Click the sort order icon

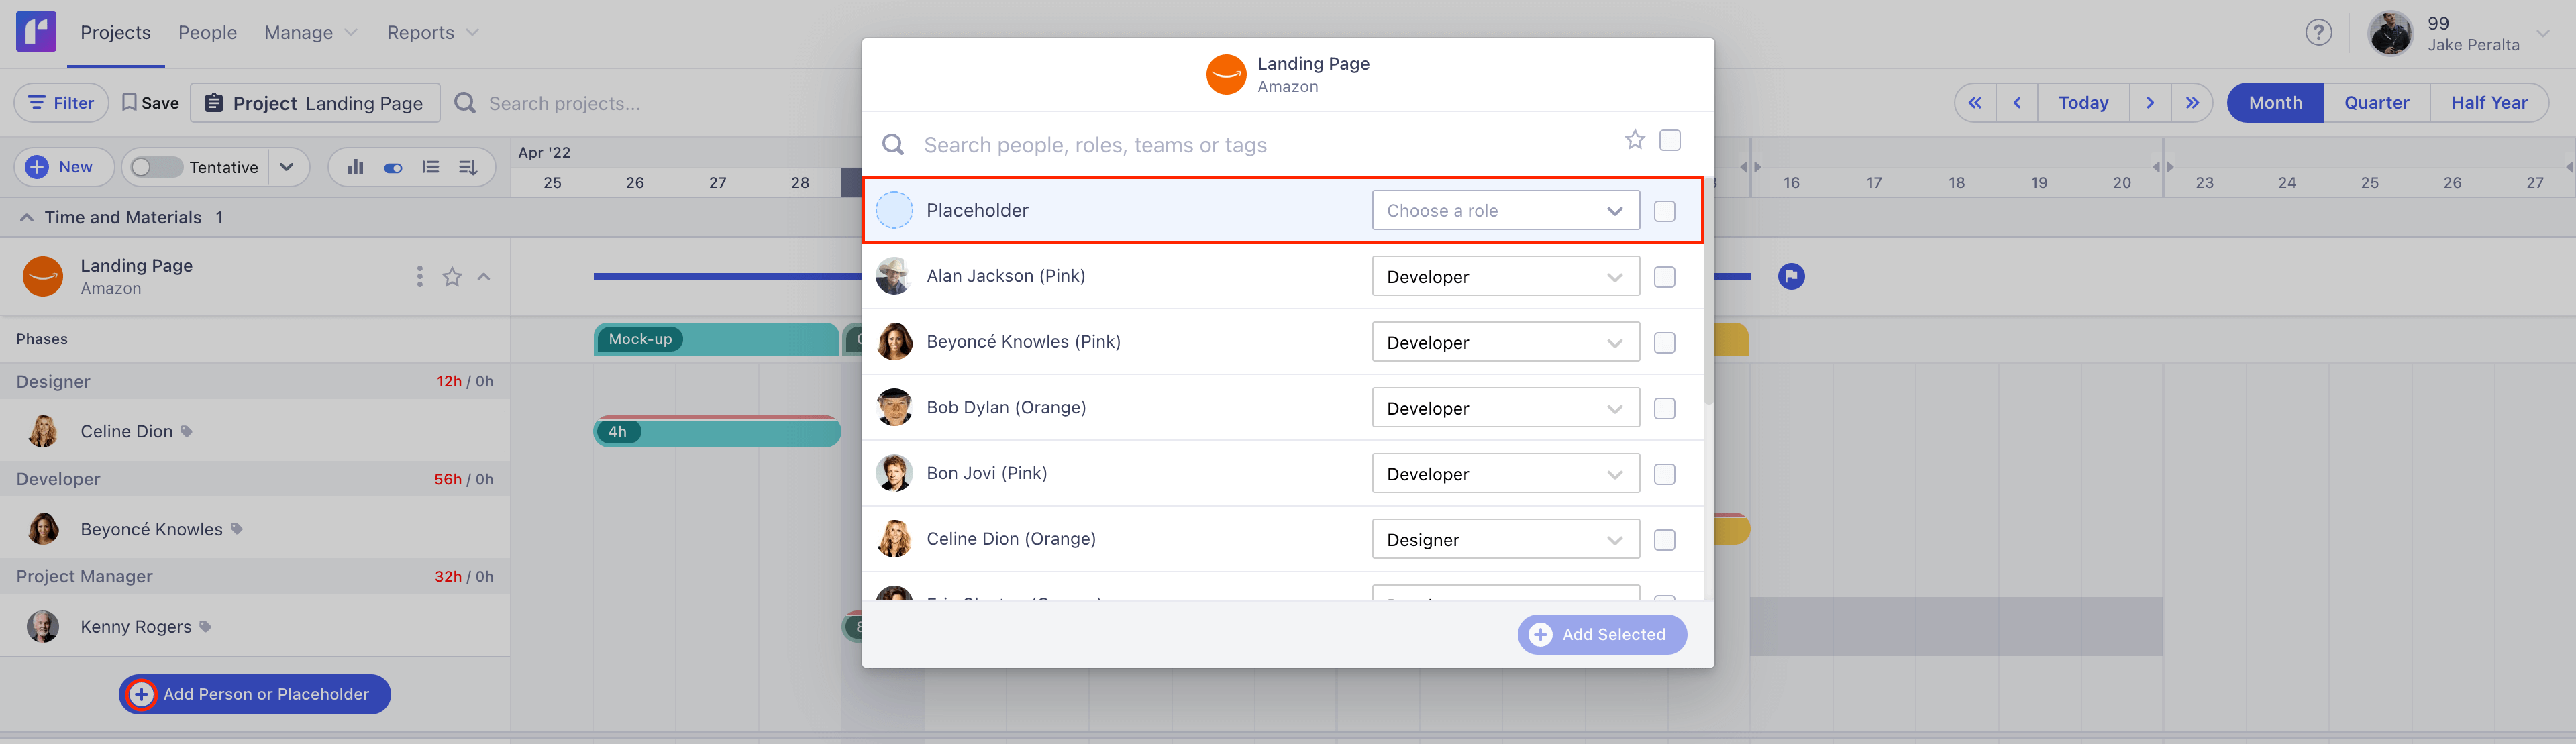point(468,167)
